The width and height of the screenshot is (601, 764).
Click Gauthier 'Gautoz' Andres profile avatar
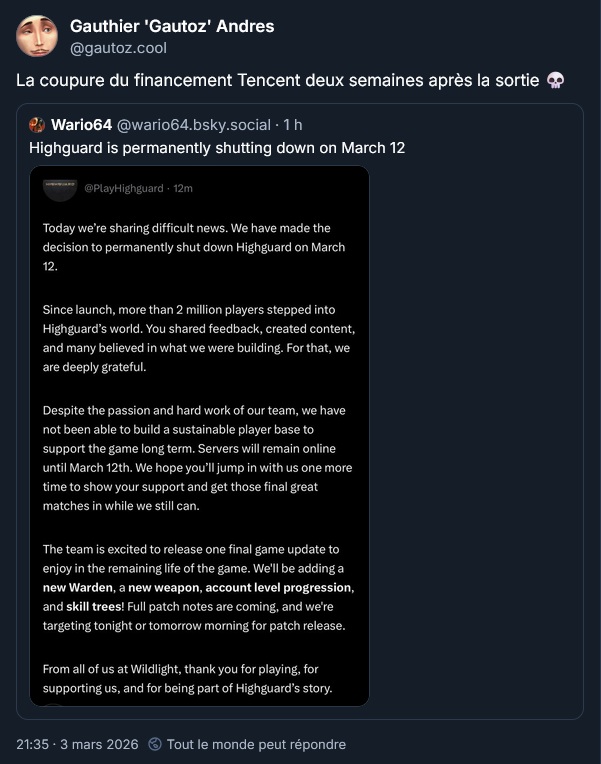(x=37, y=37)
